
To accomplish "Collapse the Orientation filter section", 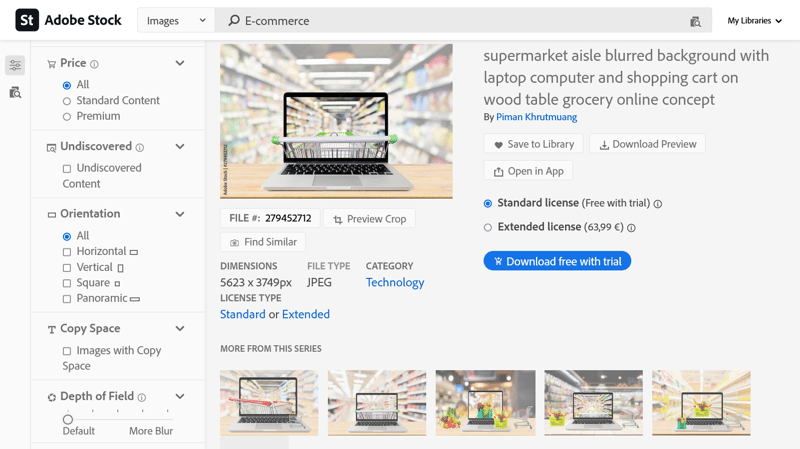I will [180, 214].
